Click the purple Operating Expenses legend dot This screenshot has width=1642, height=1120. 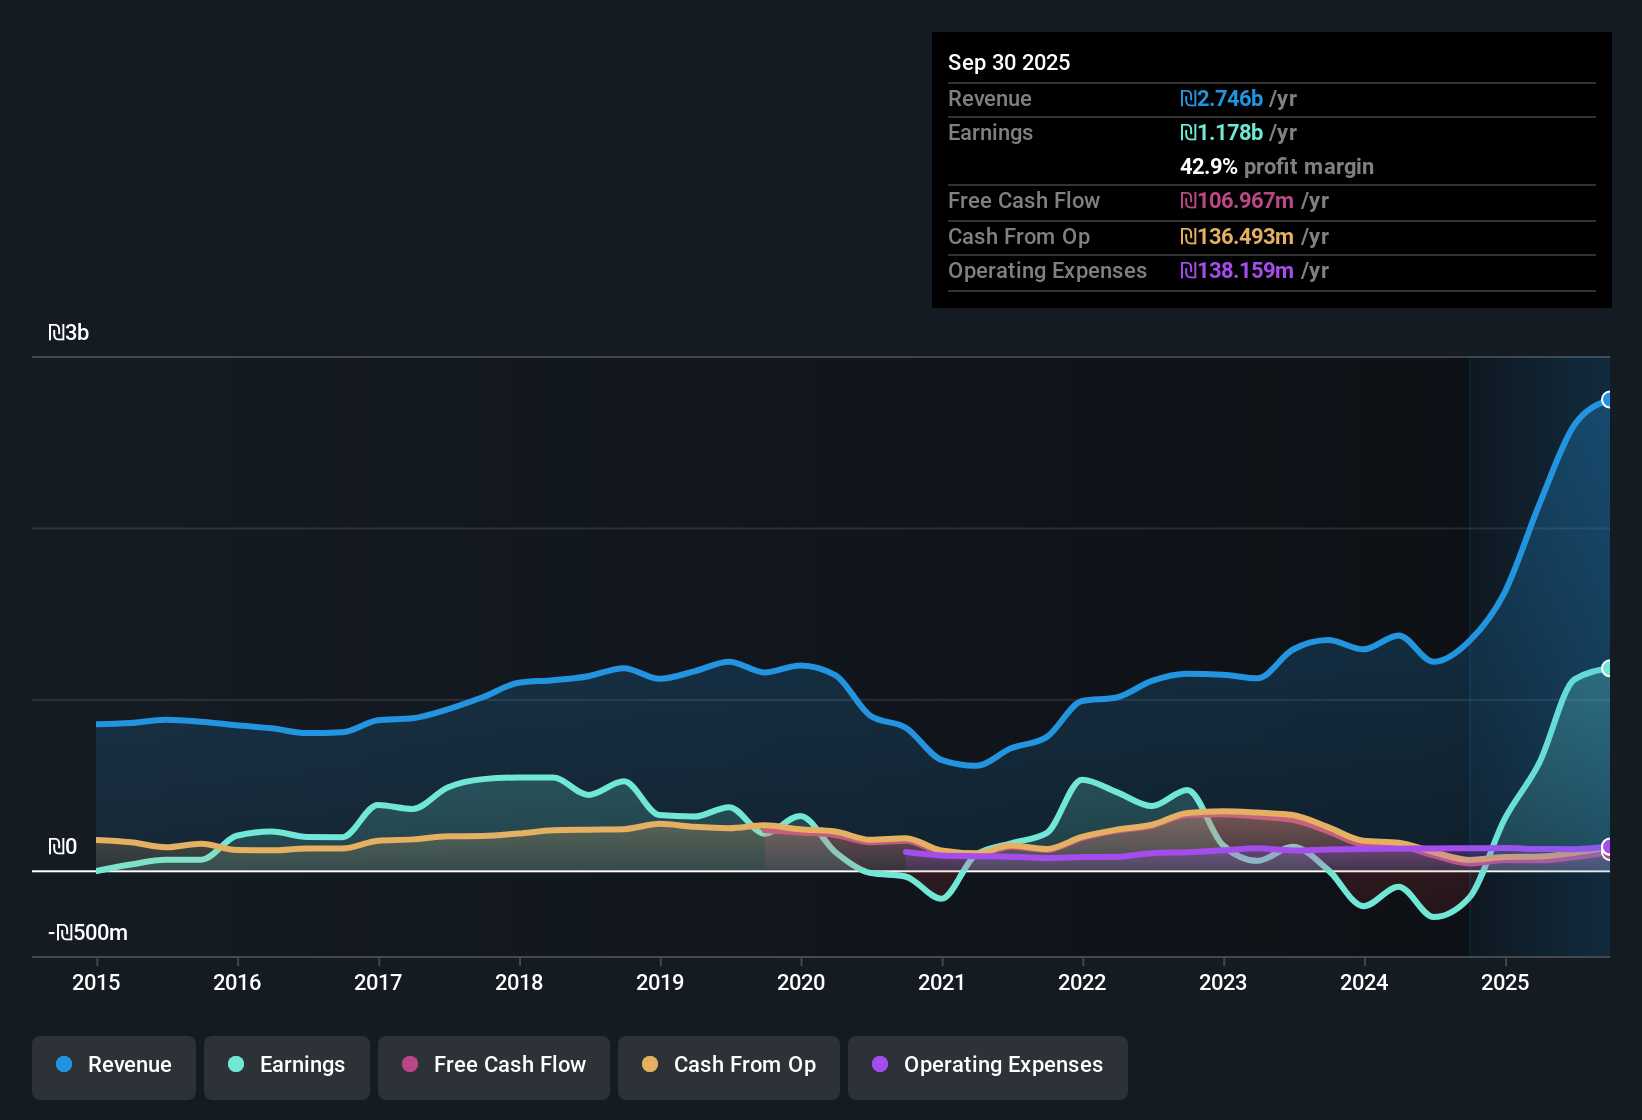[880, 1065]
